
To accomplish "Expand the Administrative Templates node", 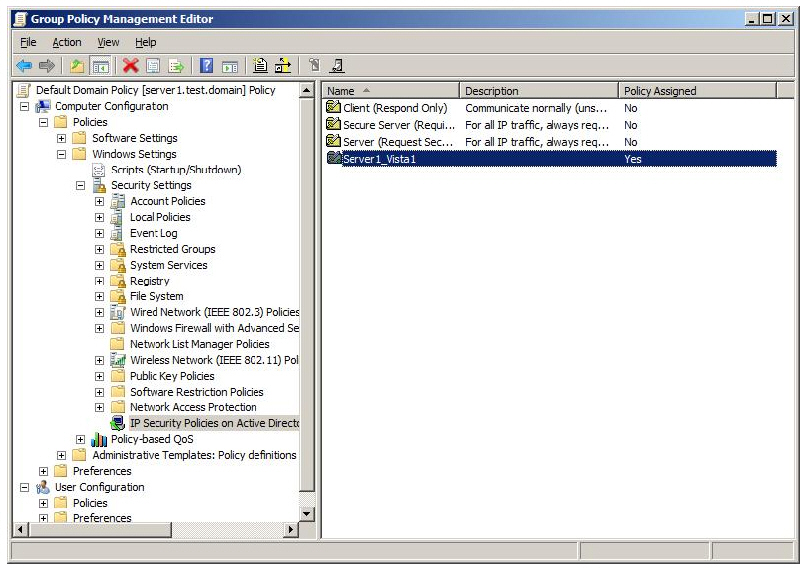I will (61, 455).
